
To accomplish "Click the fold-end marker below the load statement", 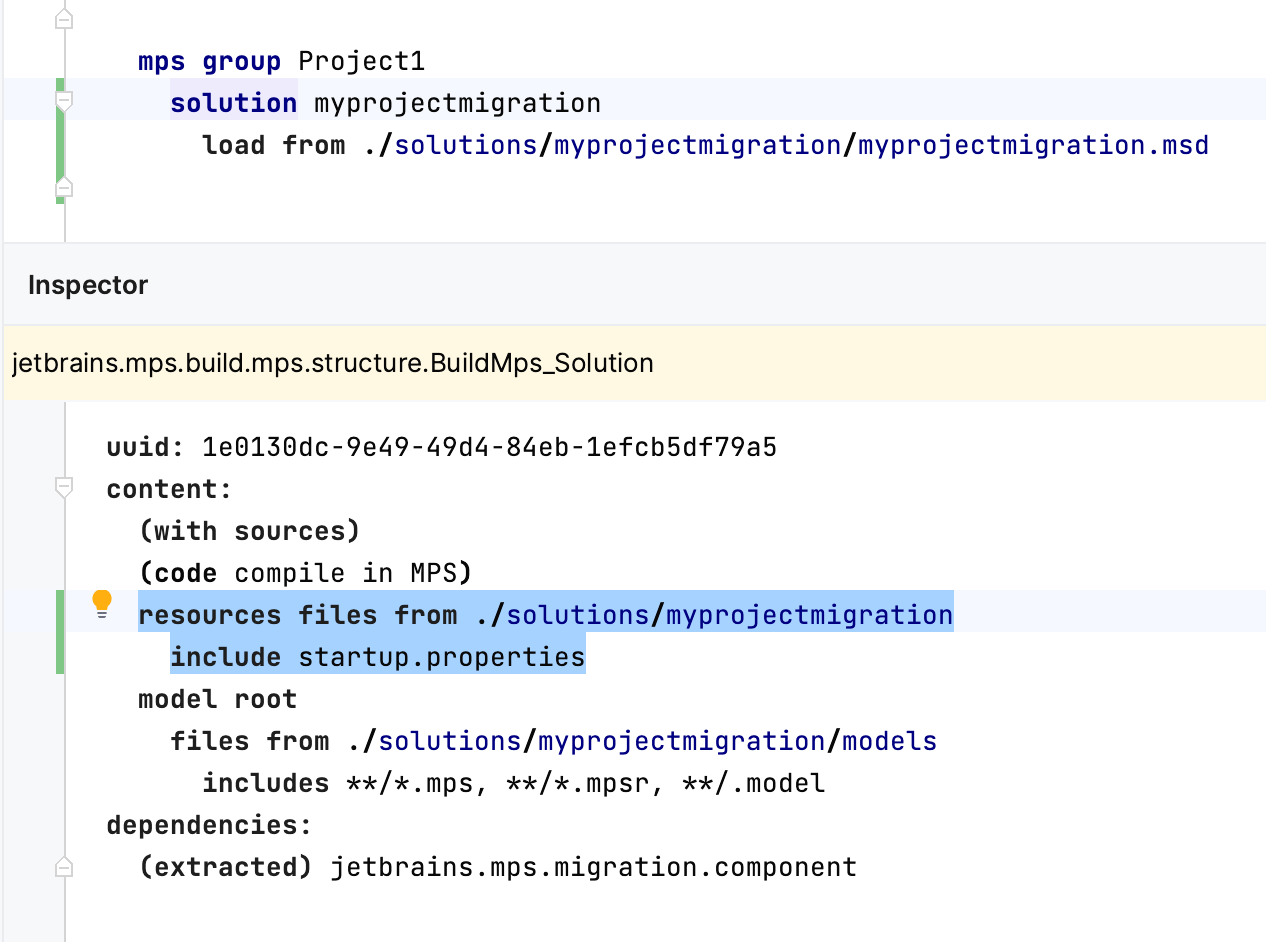I will [63, 186].
